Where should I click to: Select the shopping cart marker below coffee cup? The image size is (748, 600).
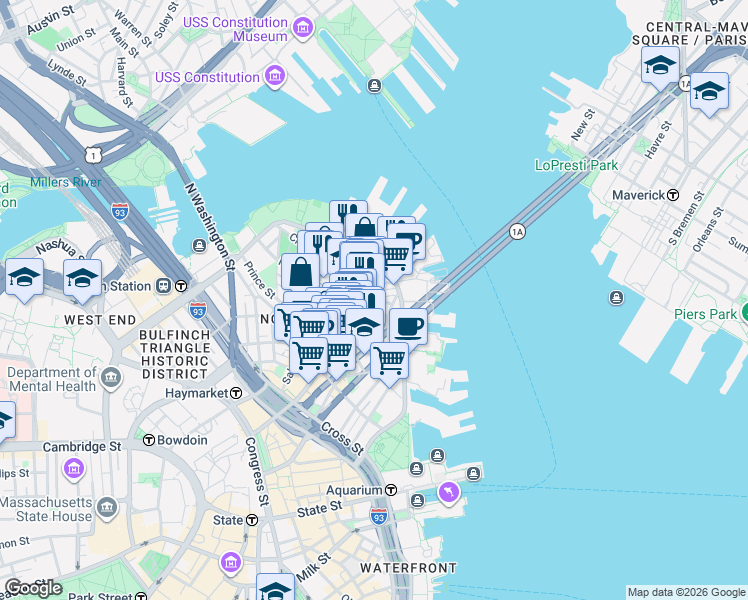[390, 361]
